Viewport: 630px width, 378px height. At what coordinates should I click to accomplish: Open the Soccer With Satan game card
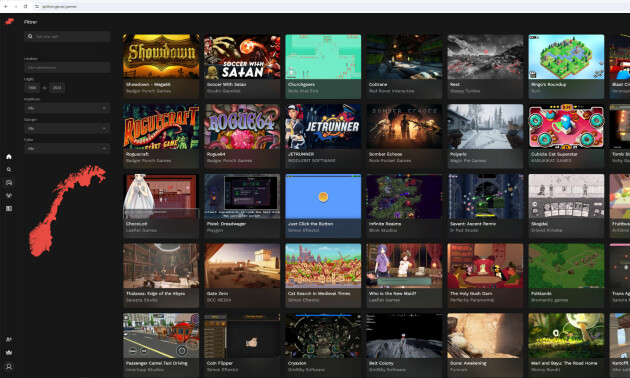pyautogui.click(x=242, y=66)
